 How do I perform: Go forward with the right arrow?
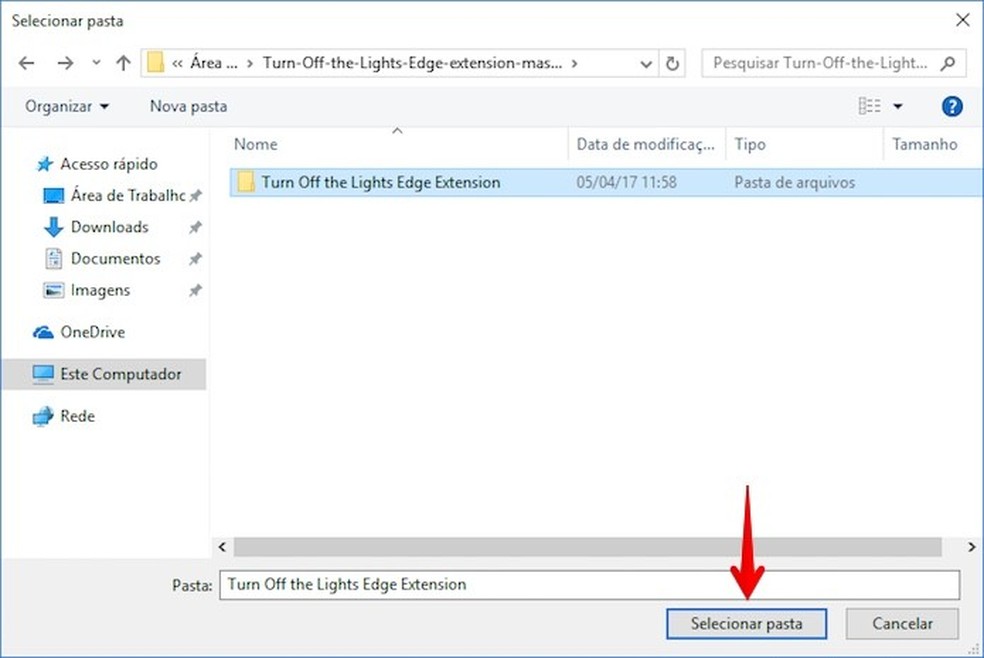65,63
